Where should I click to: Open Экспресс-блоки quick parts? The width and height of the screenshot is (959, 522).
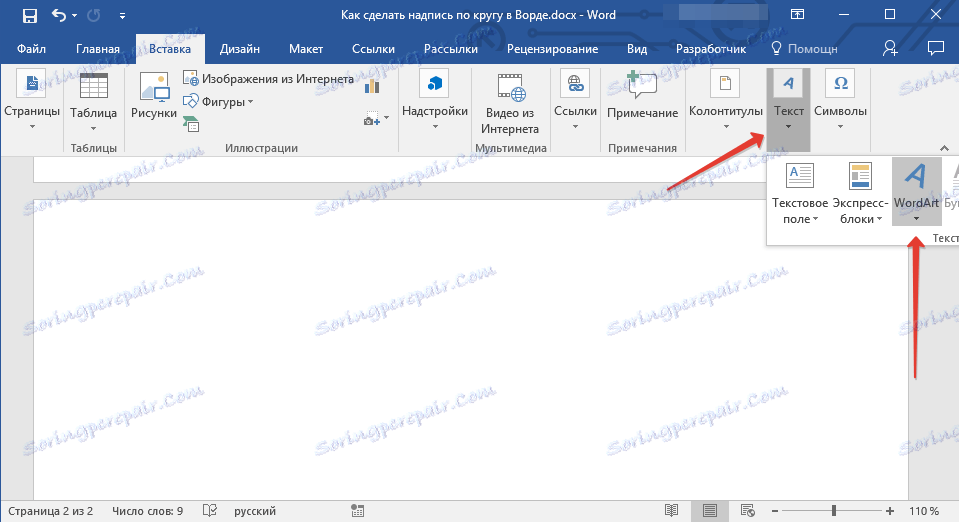(861, 192)
